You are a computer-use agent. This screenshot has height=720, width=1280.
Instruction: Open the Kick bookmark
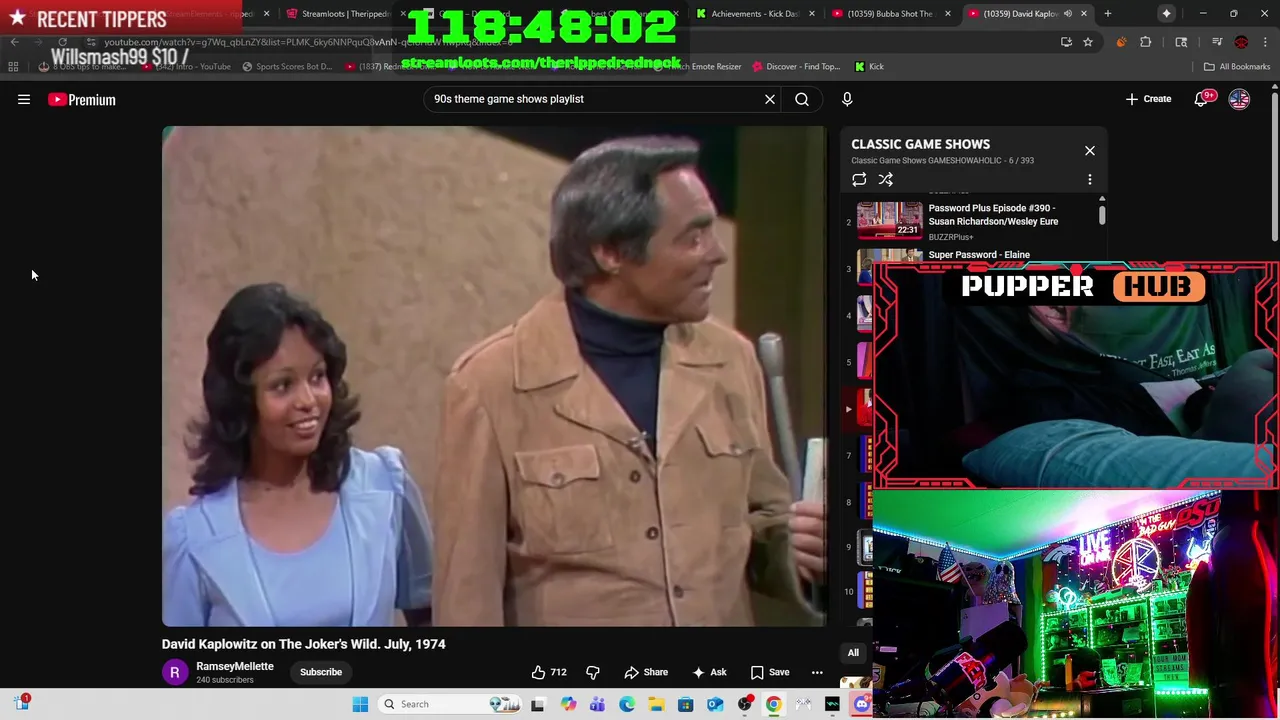[x=869, y=67]
